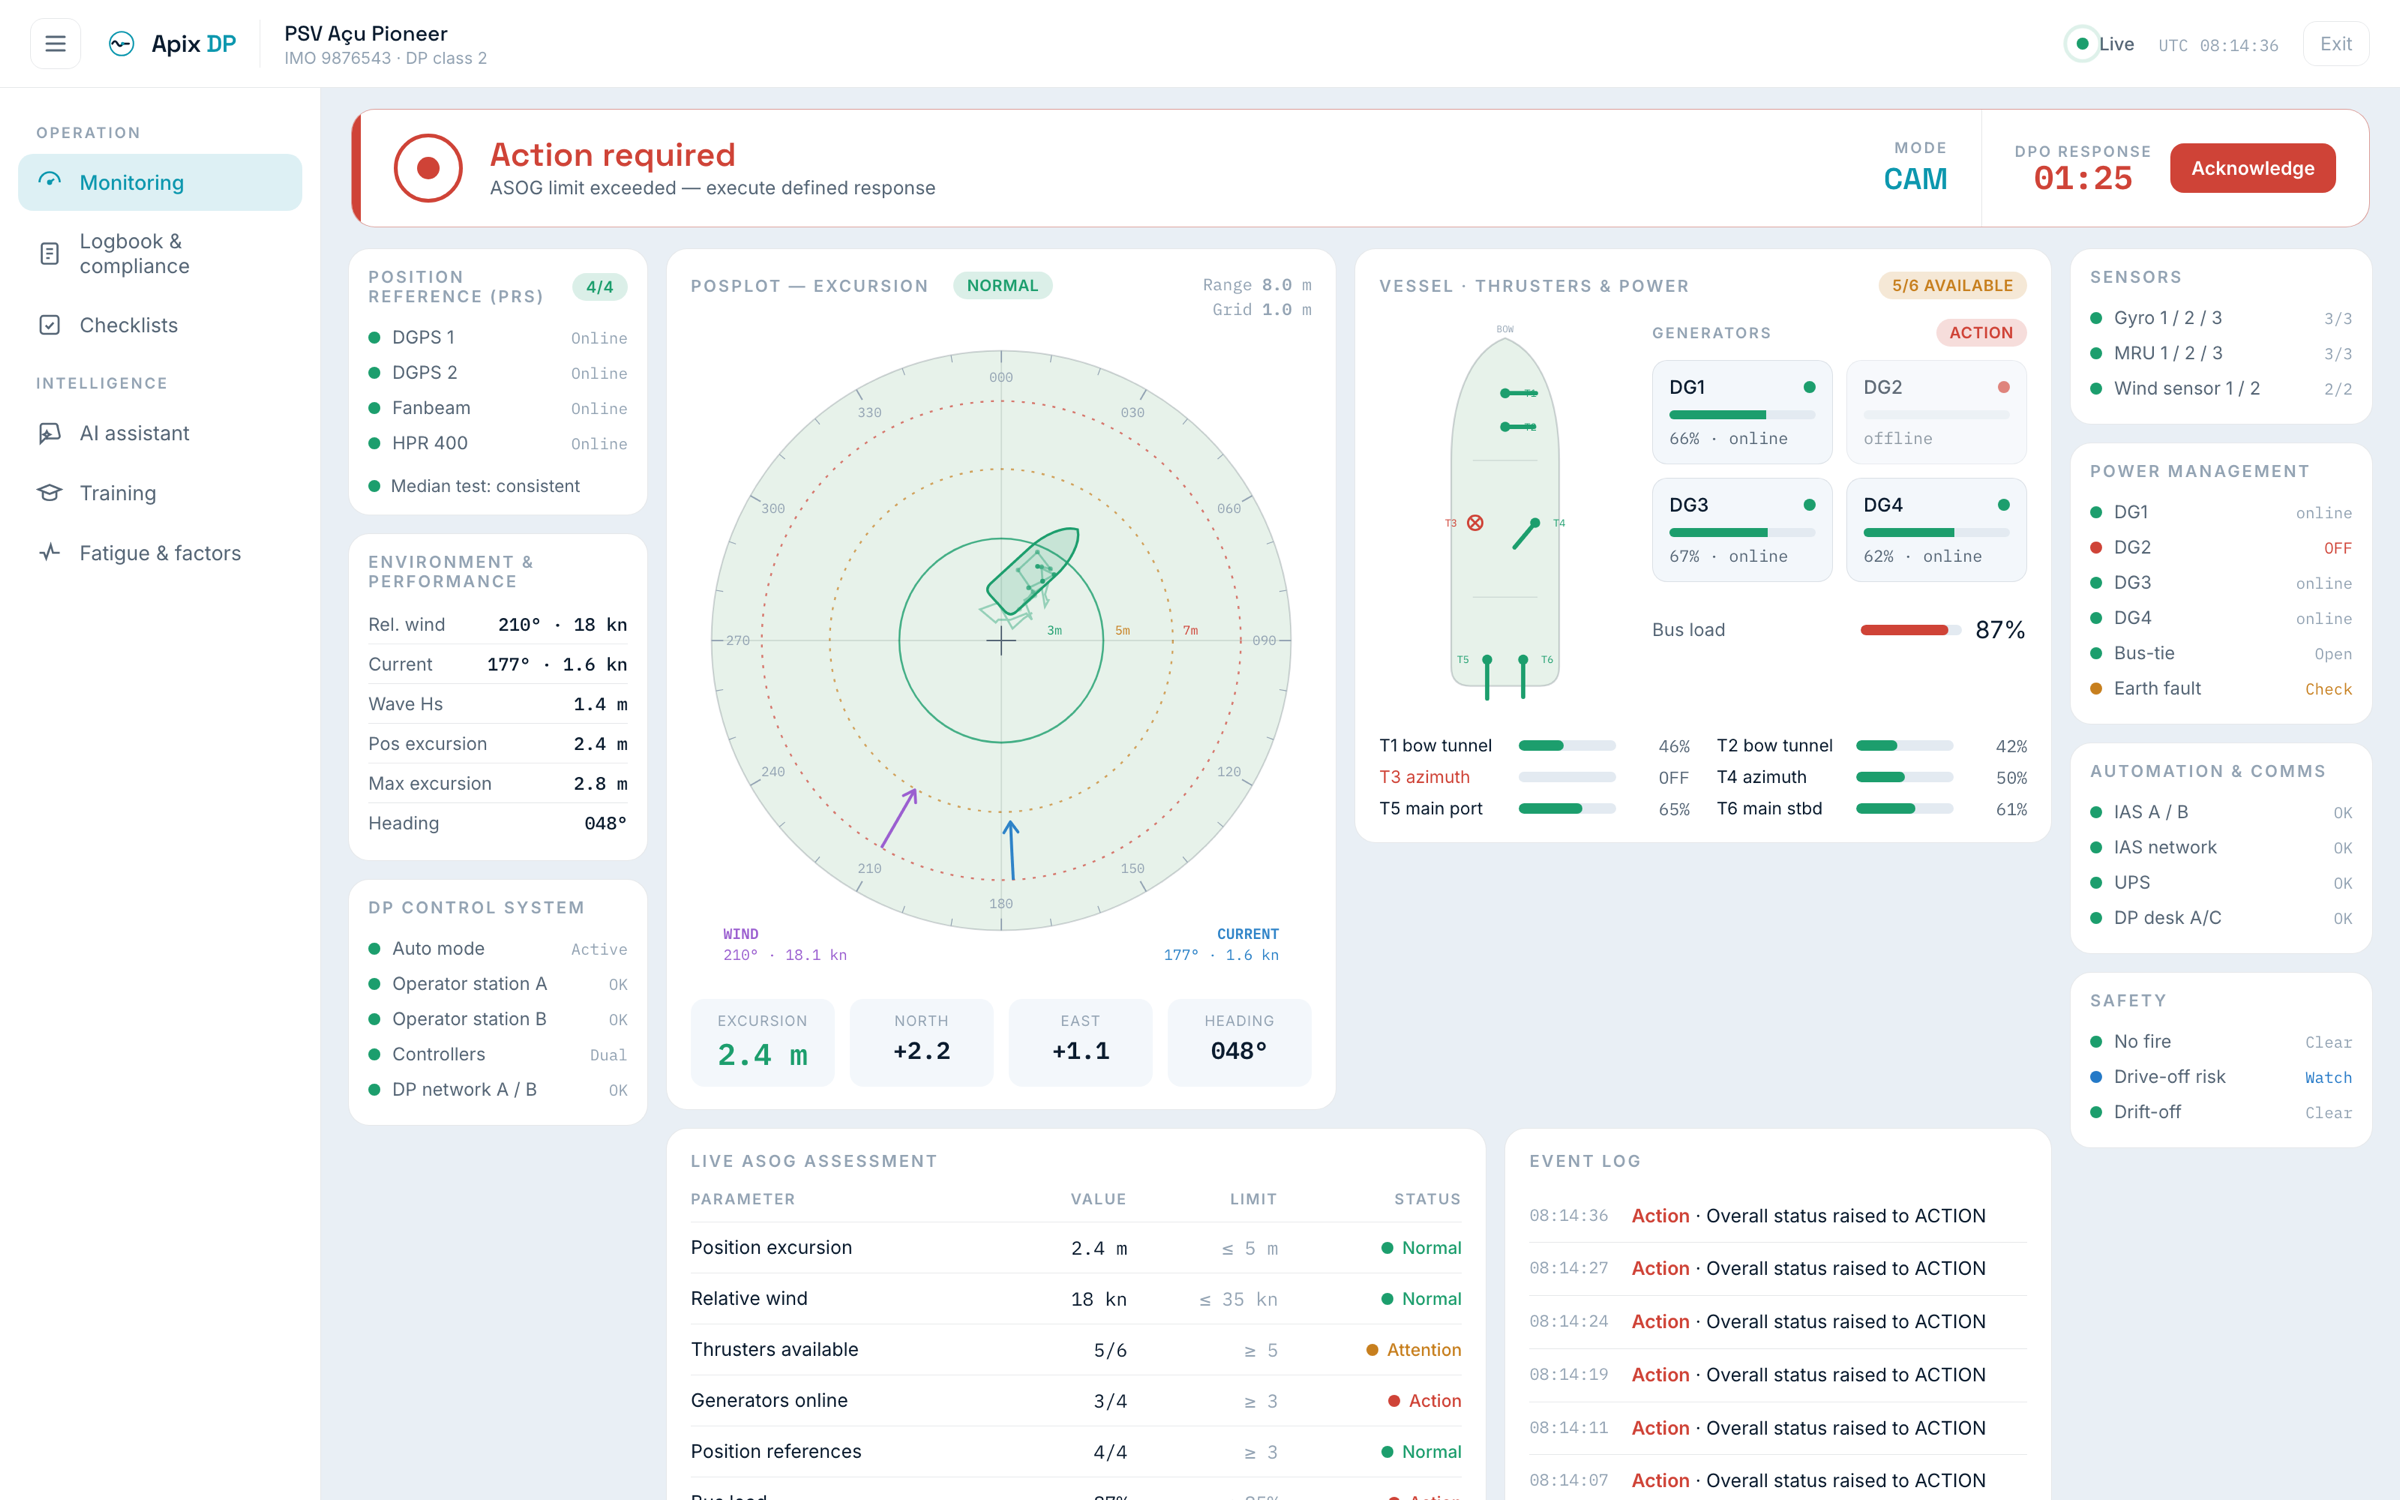
Task: Open the Monitoring view
Action: click(x=160, y=182)
